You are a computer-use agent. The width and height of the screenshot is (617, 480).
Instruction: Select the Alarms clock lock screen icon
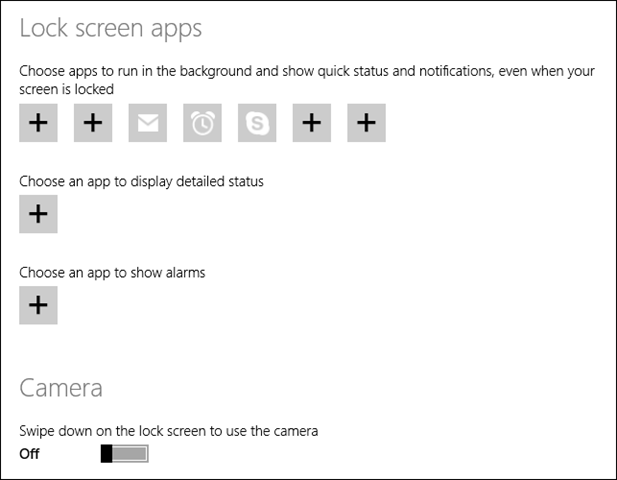pyautogui.click(x=202, y=123)
